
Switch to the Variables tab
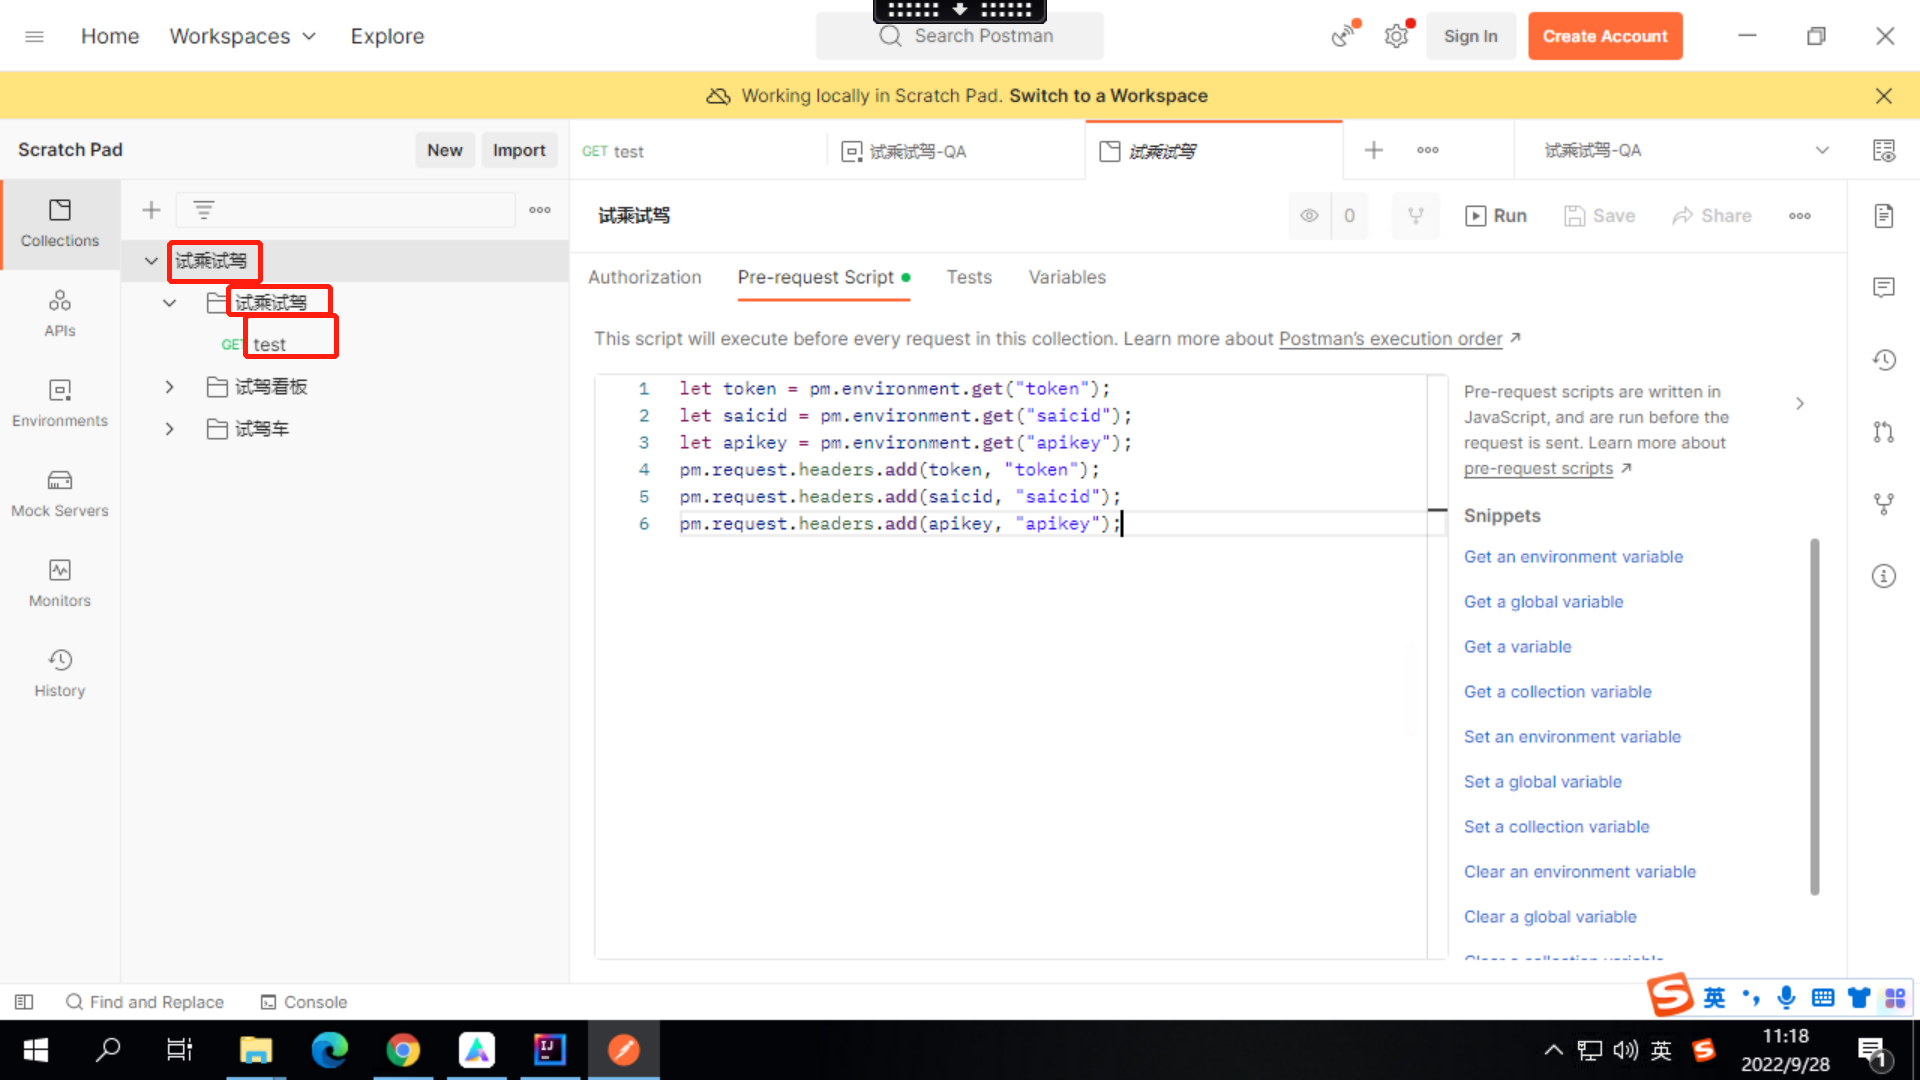pos(1067,277)
